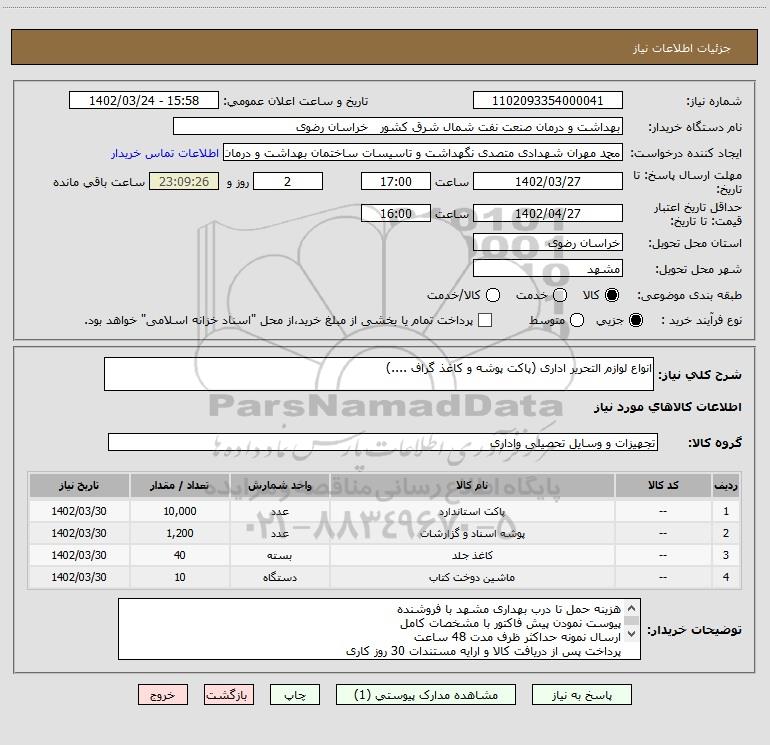Click the quantity cell 10,000

180,511
